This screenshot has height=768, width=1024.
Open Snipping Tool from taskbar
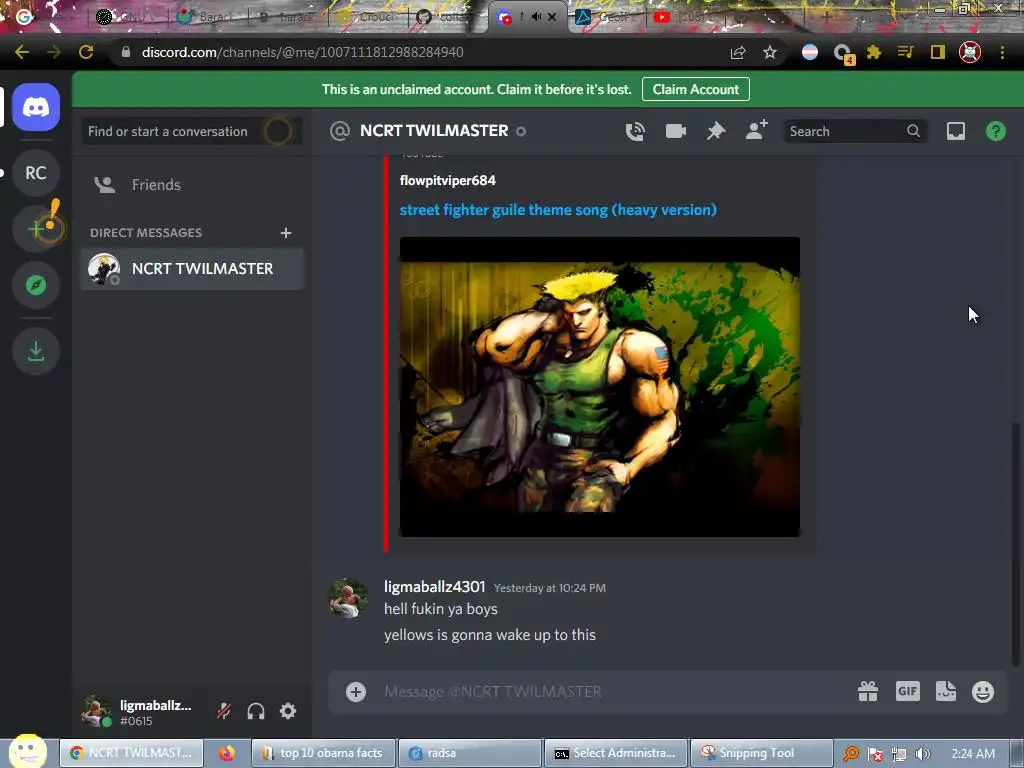click(761, 754)
